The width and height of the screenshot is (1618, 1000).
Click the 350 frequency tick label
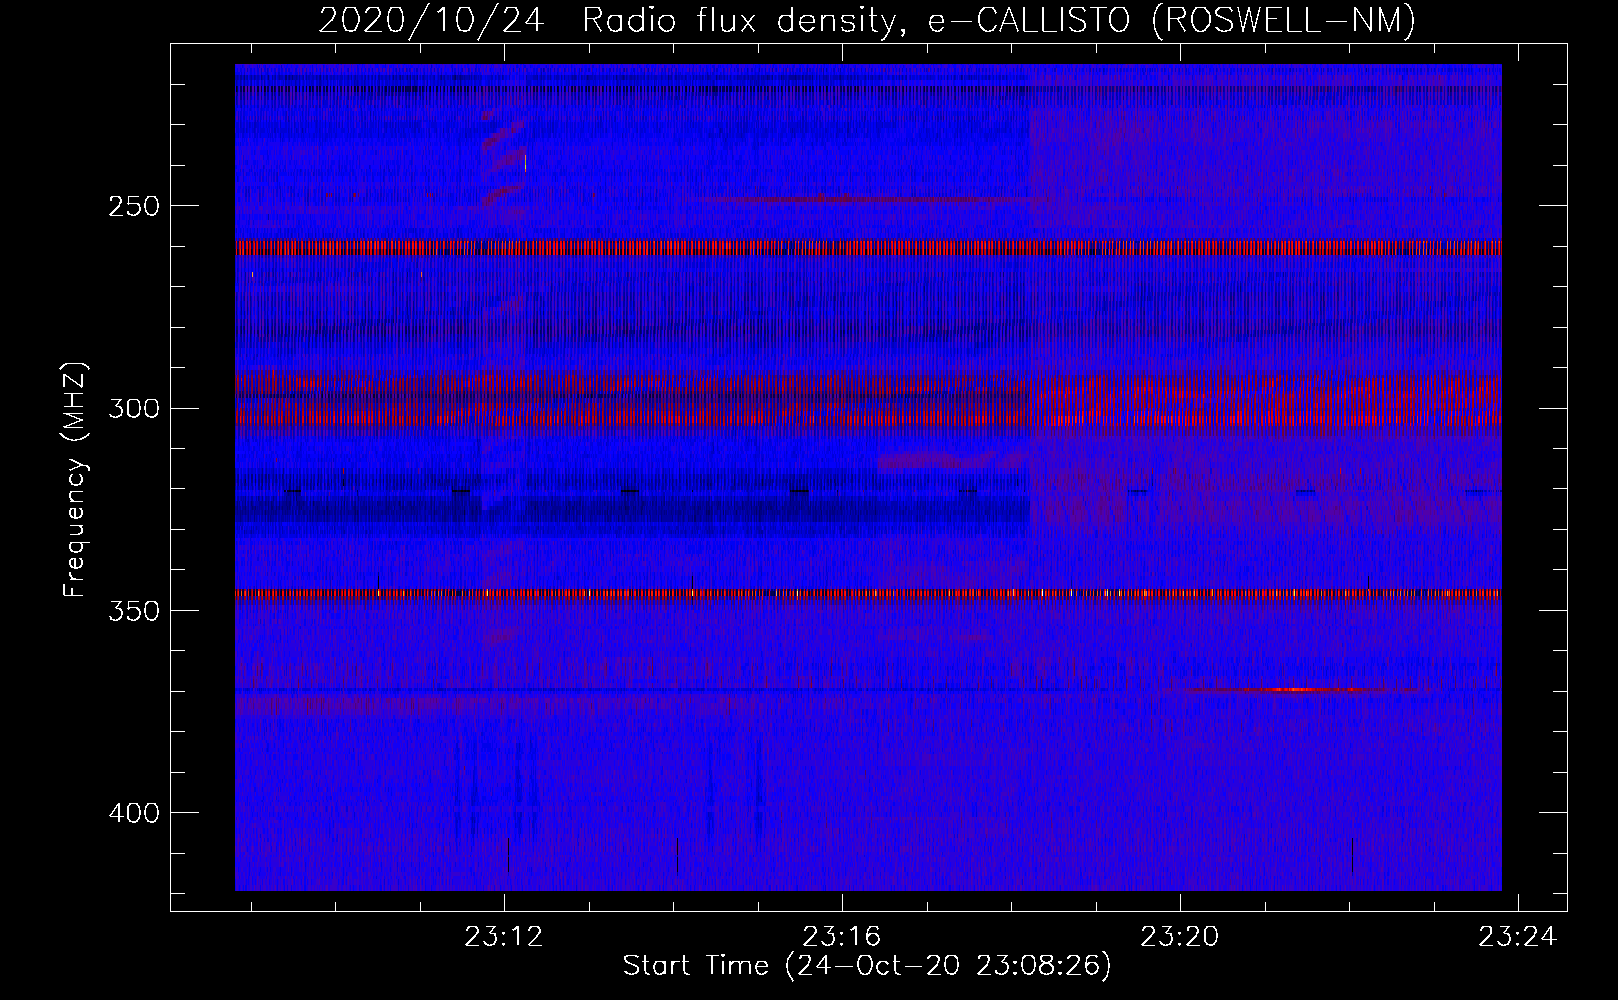click(134, 611)
